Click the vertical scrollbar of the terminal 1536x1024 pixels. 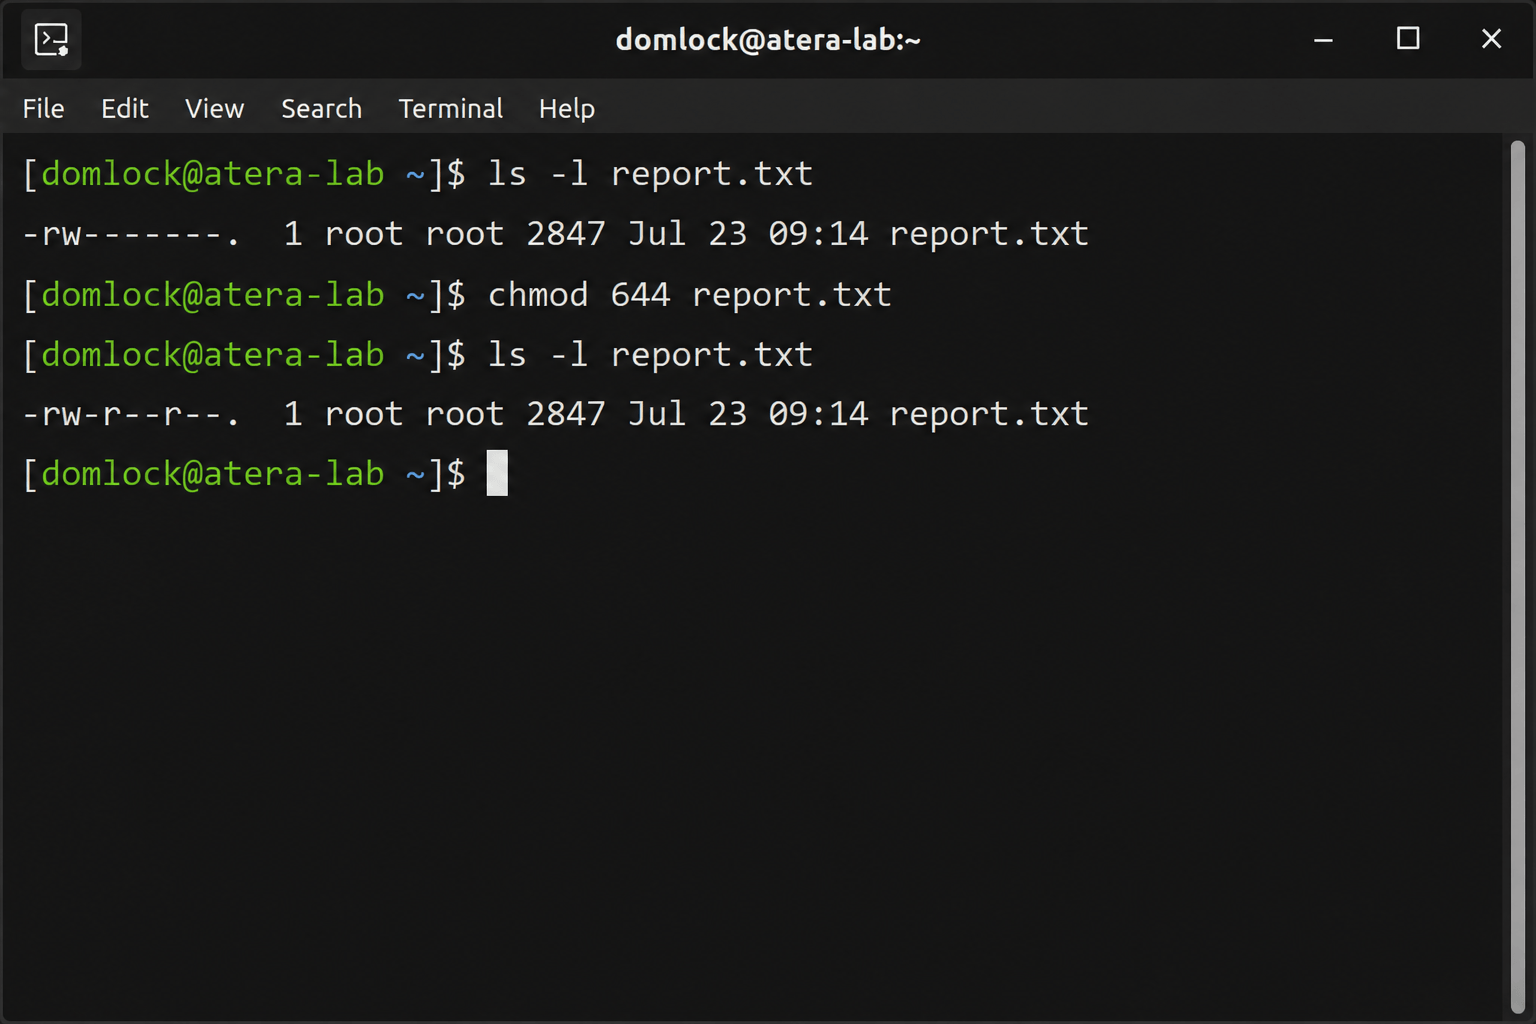[1518, 577]
